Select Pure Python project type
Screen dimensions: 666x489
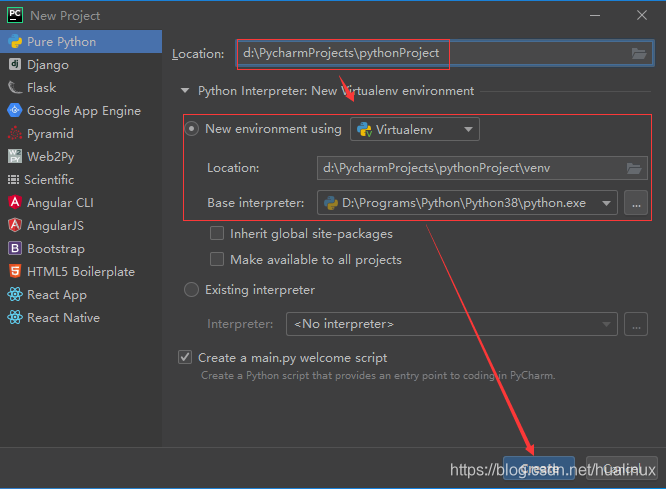coord(81,42)
